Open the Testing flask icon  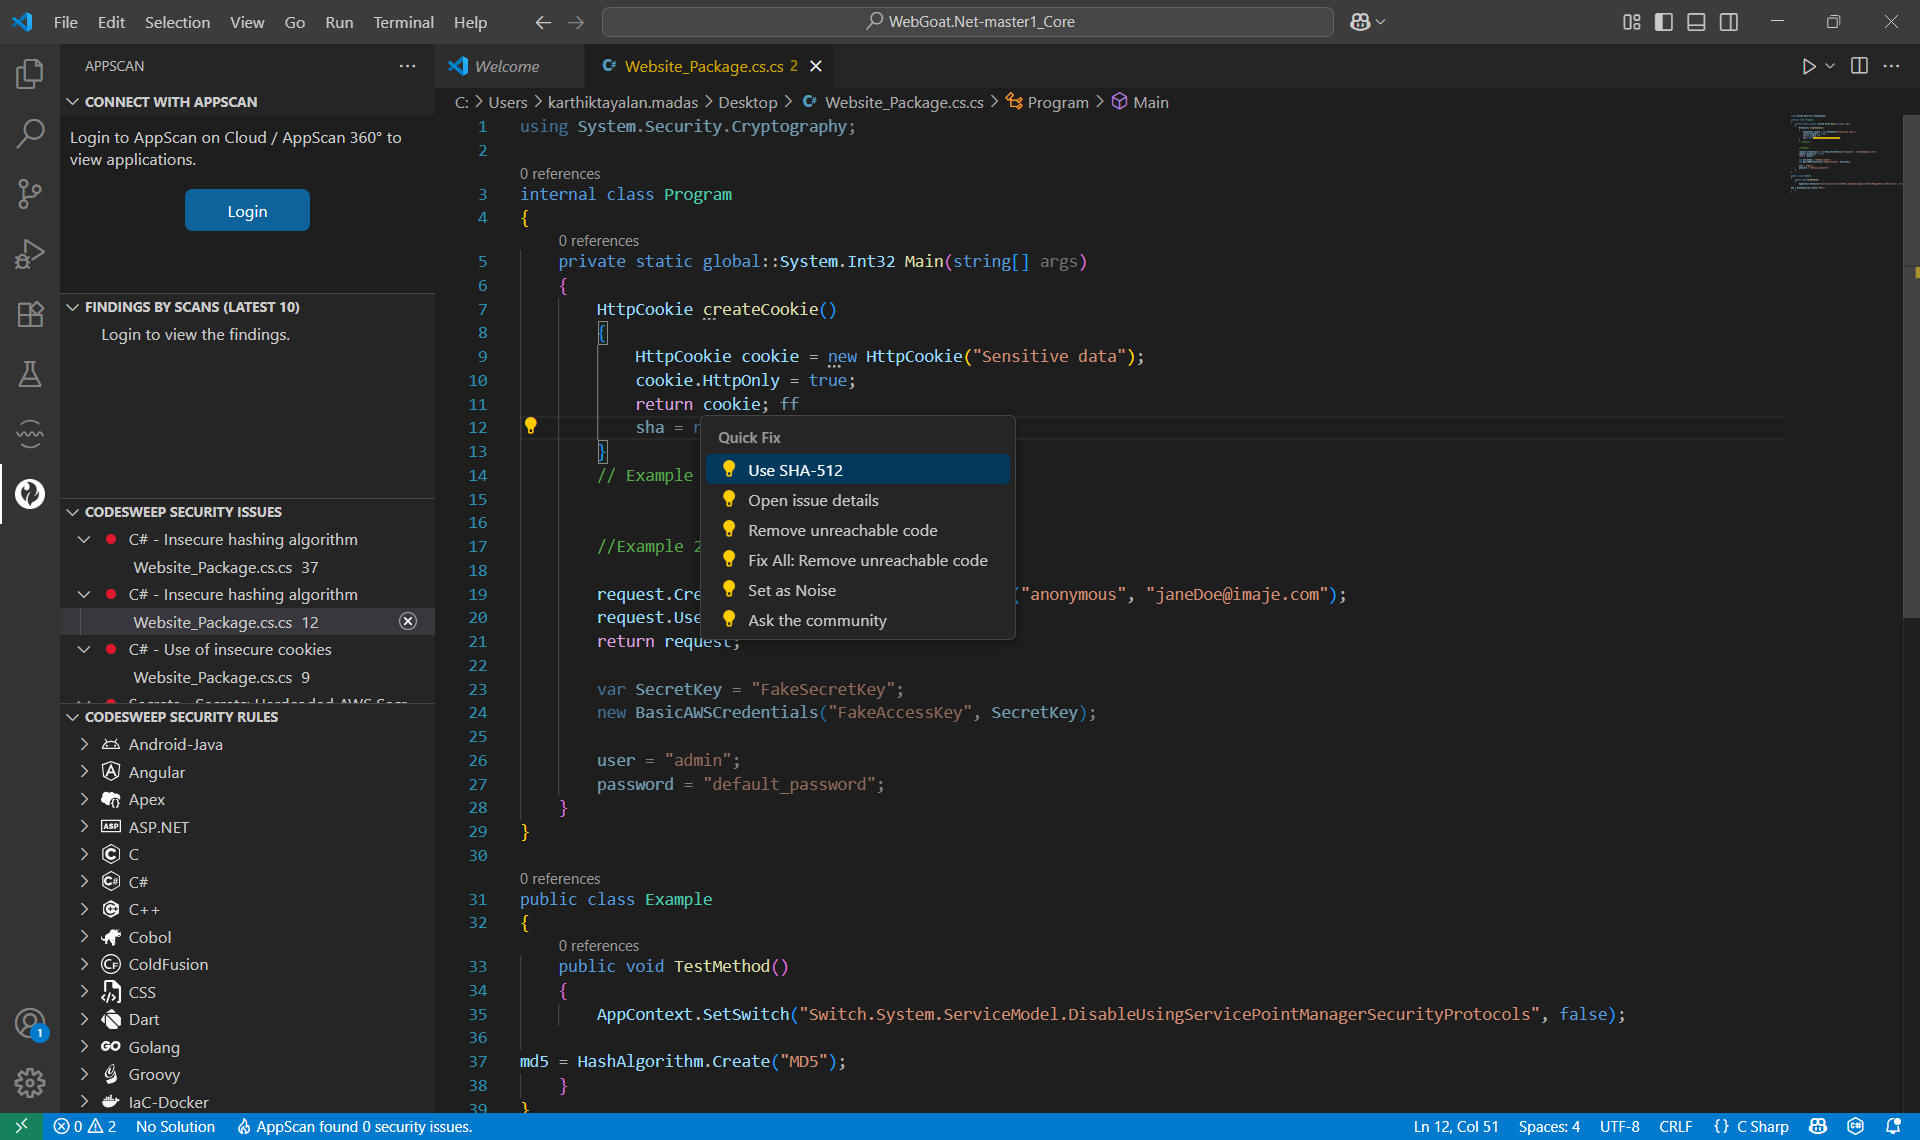(x=30, y=374)
